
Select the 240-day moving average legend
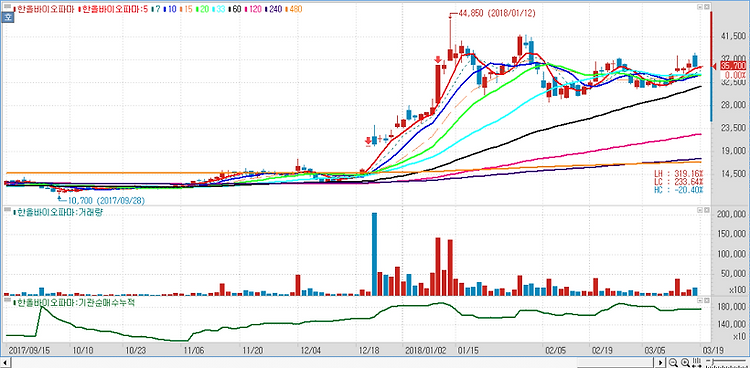tap(273, 9)
